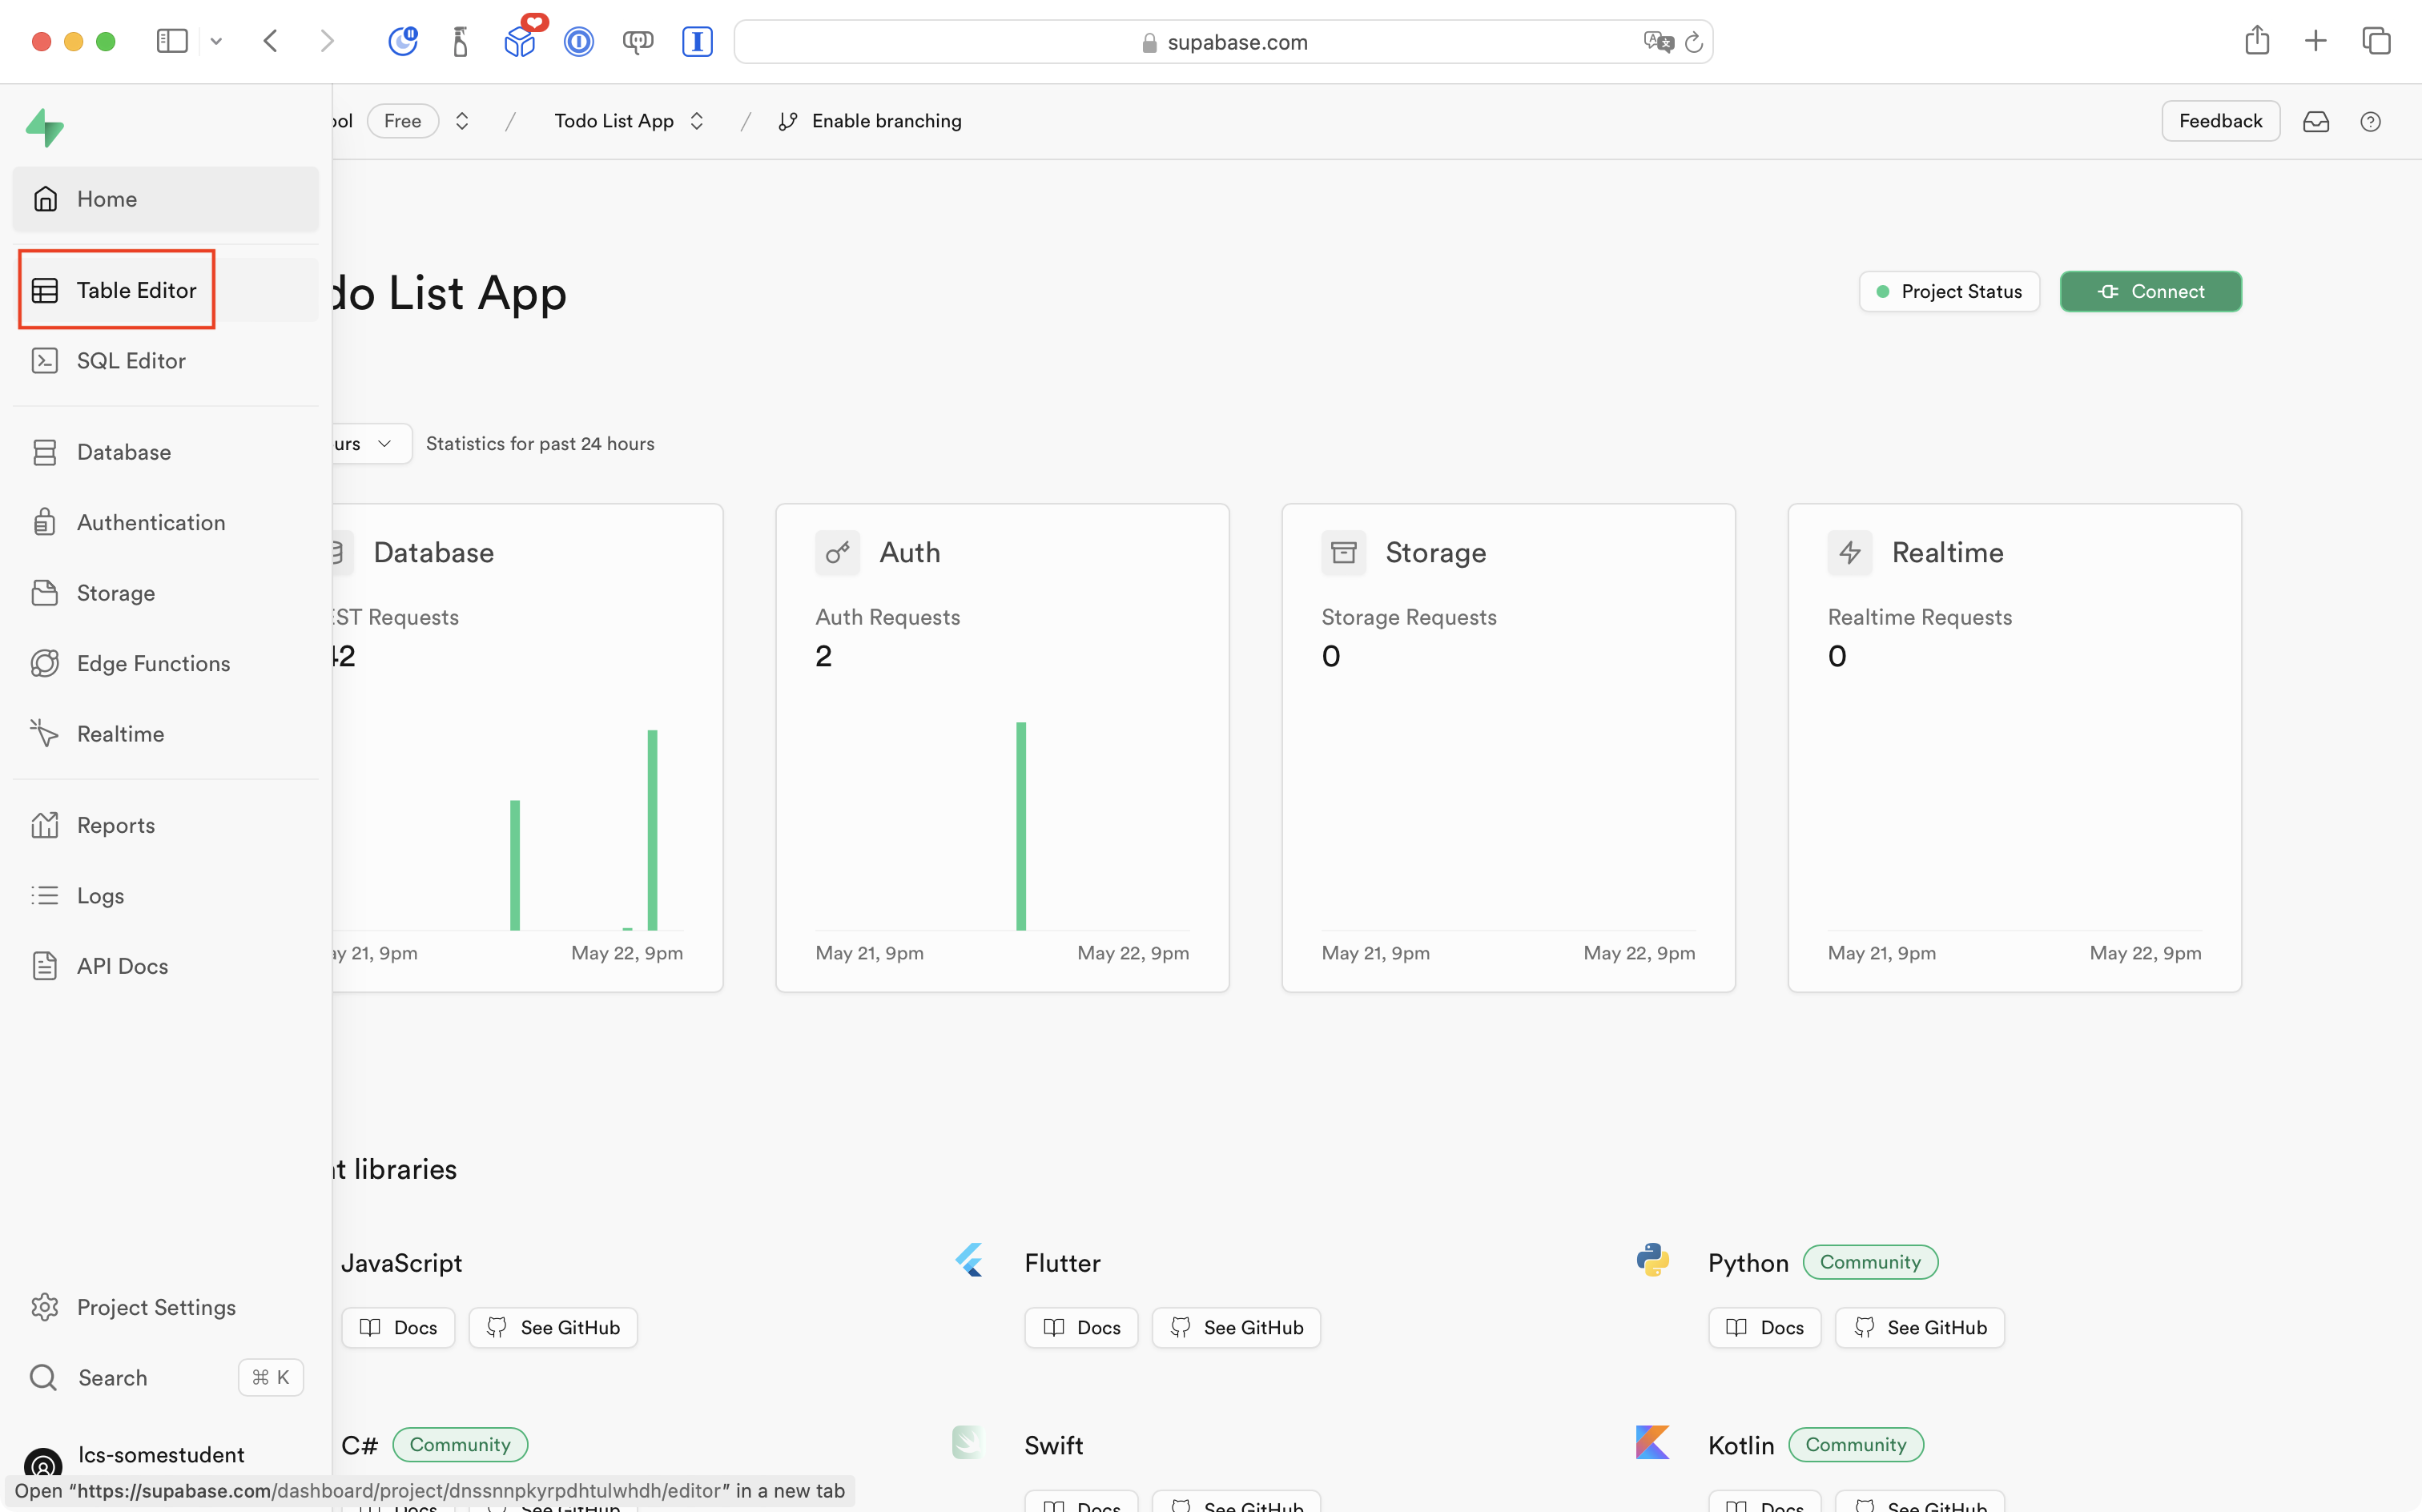
Task: Open the help question mark icon
Action: tap(2369, 122)
